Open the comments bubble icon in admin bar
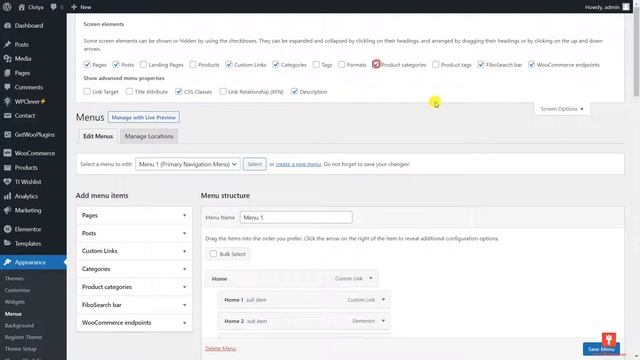Screen dimensions: 640x360 [53, 7]
